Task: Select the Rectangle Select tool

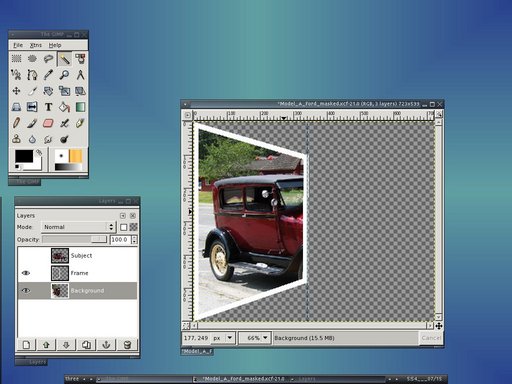Action: (16, 59)
